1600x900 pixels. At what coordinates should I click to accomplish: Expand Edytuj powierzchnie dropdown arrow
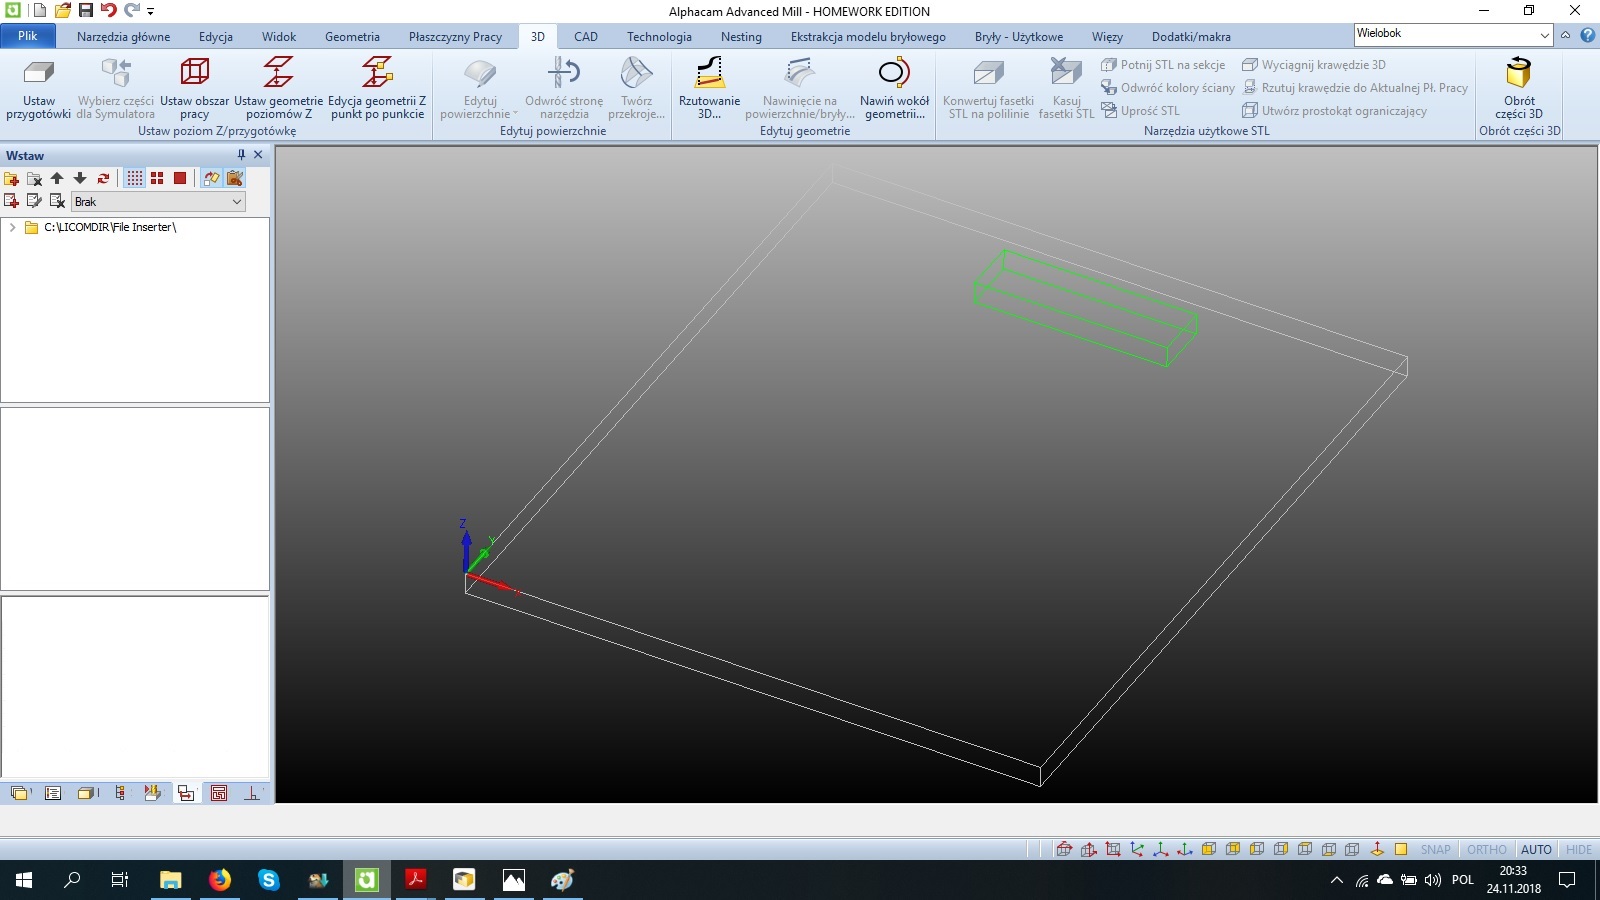tap(515, 114)
